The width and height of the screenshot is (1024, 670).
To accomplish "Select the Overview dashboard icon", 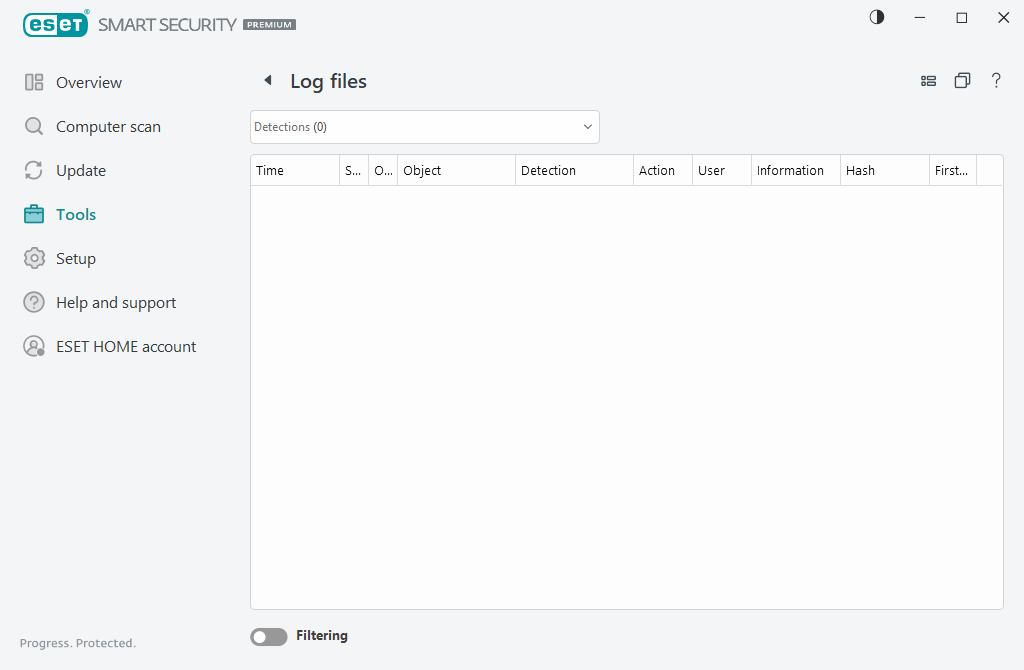I will (x=32, y=82).
